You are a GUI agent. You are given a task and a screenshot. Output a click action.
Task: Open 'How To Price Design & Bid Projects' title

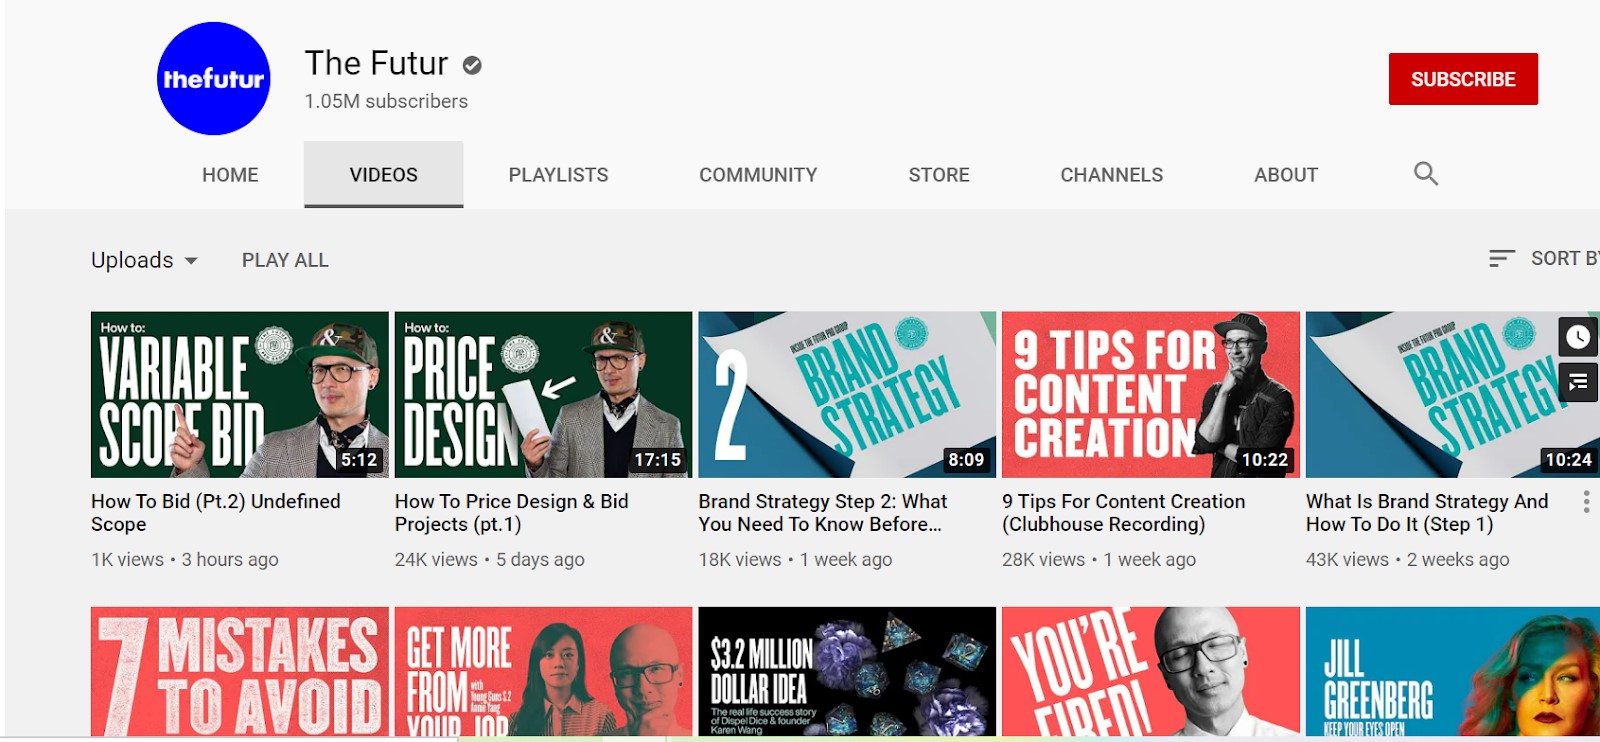pyautogui.click(x=512, y=513)
